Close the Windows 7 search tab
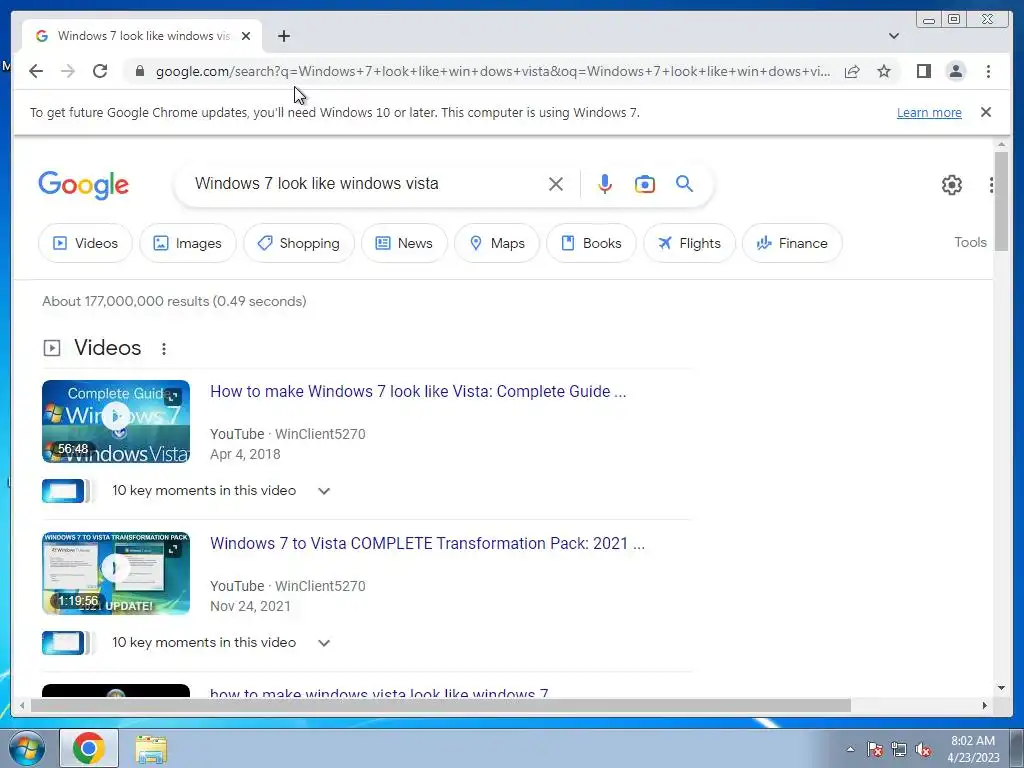Image resolution: width=1024 pixels, height=768 pixels. pyautogui.click(x=246, y=36)
